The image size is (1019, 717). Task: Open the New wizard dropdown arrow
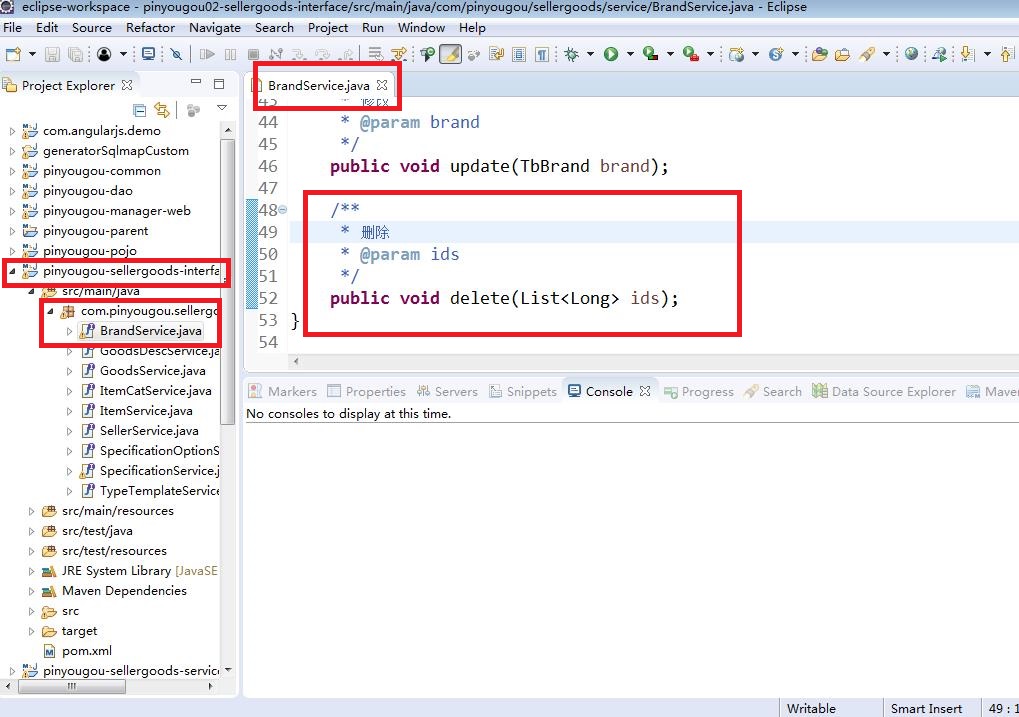coord(32,55)
